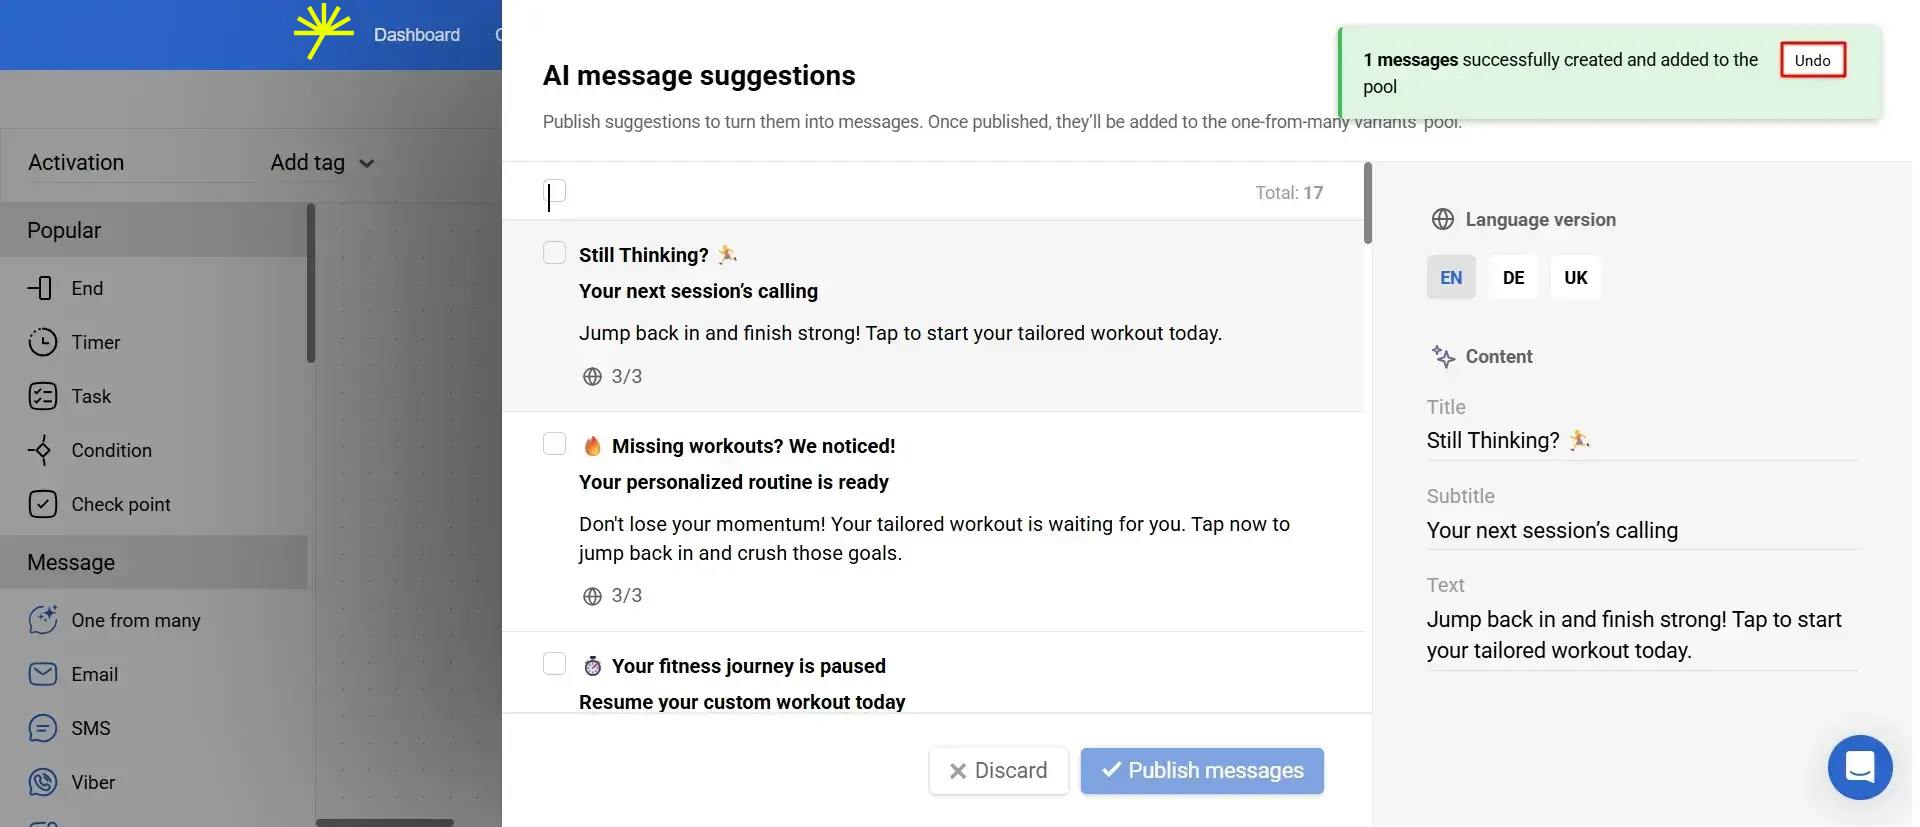
Task: Expand the Add tag dropdown
Action: (322, 162)
